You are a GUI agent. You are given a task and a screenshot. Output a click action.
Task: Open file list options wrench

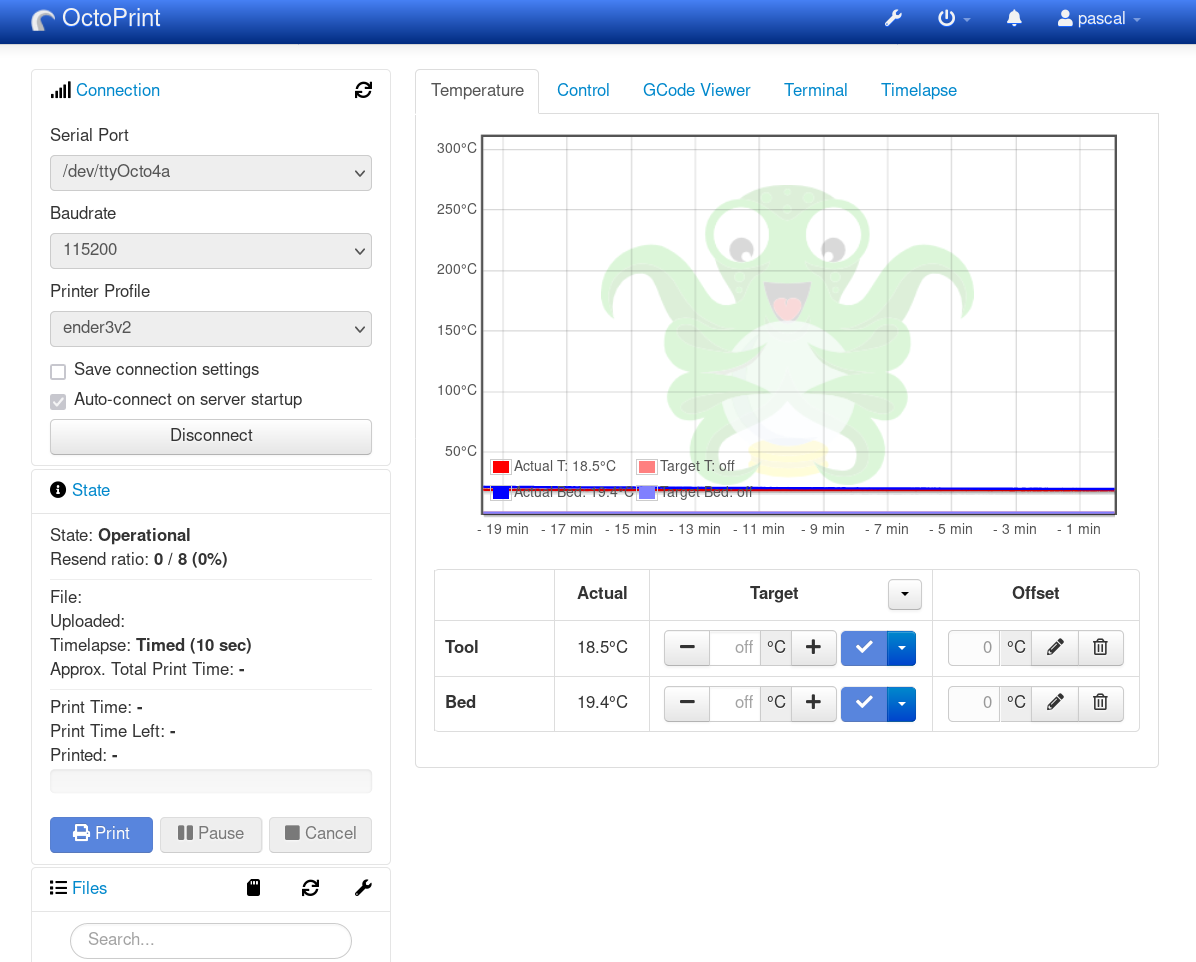363,888
